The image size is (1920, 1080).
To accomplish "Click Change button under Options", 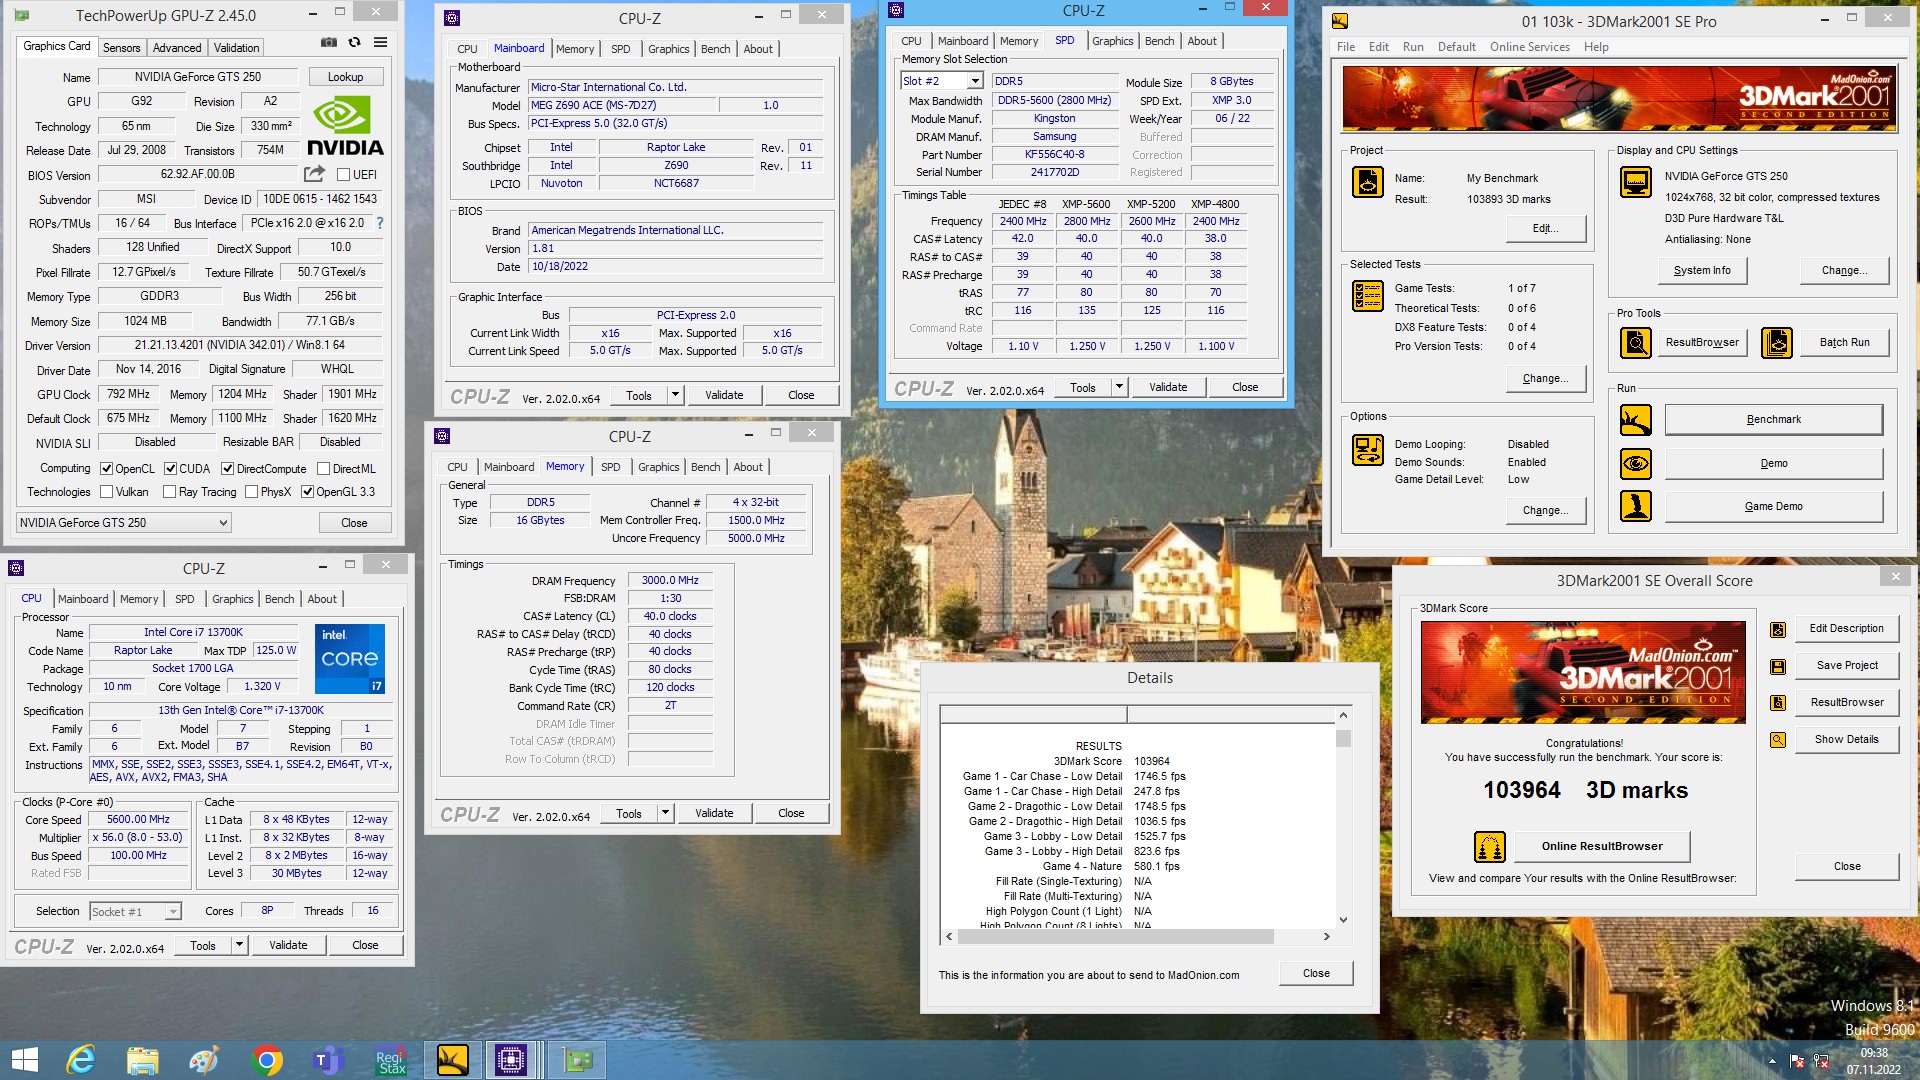I will point(1545,510).
